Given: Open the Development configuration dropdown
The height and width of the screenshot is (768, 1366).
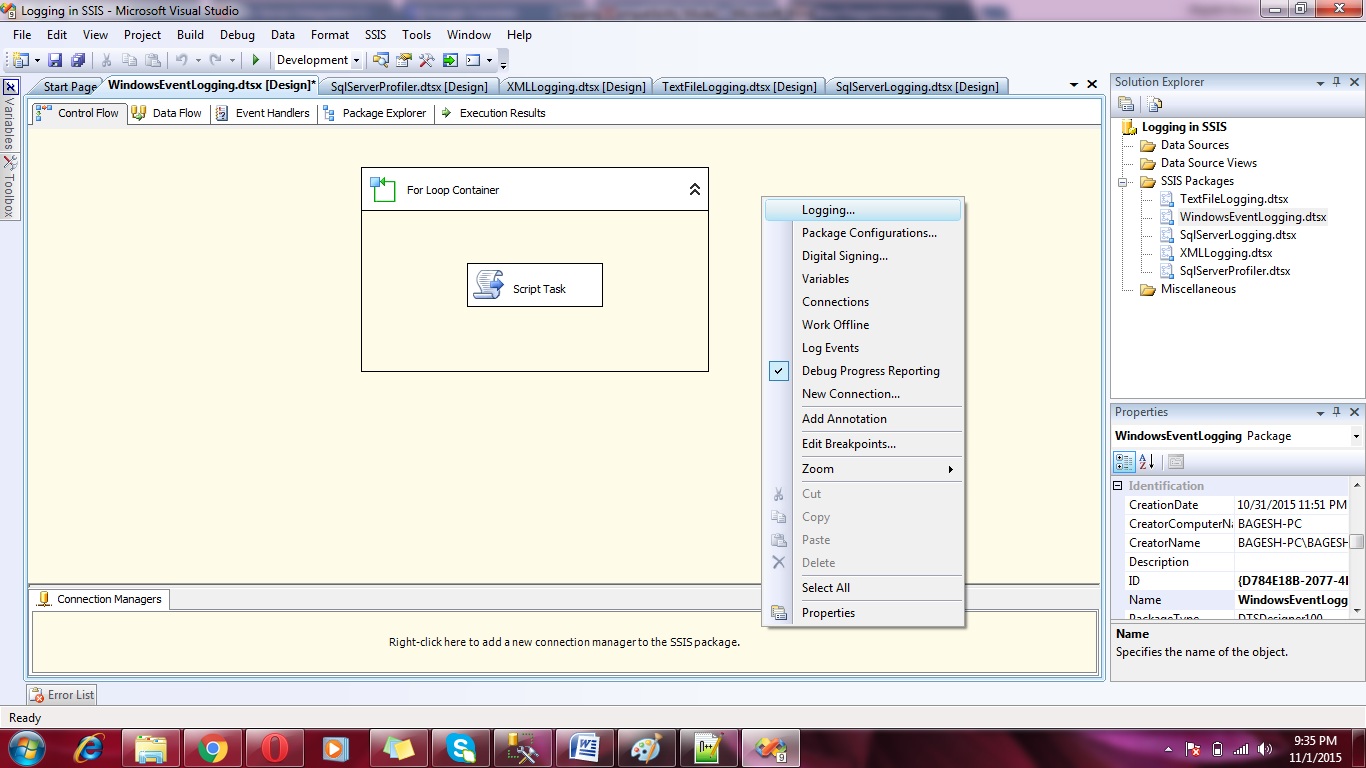Looking at the screenshot, I should [x=357, y=60].
